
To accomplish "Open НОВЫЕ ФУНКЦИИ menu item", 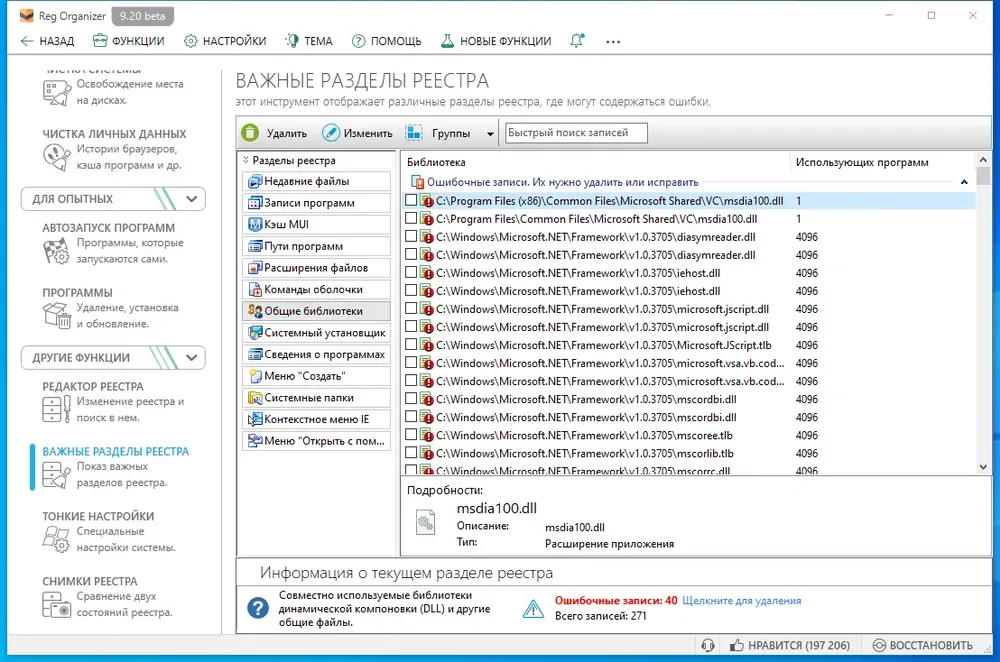I will pos(496,41).
